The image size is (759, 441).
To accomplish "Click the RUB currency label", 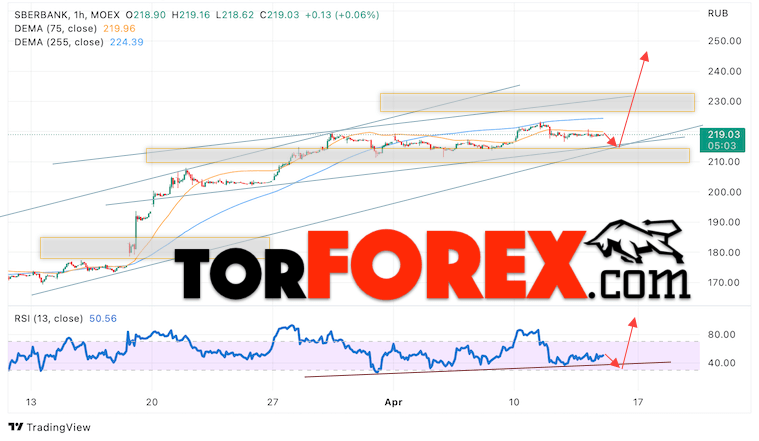I will click(718, 14).
